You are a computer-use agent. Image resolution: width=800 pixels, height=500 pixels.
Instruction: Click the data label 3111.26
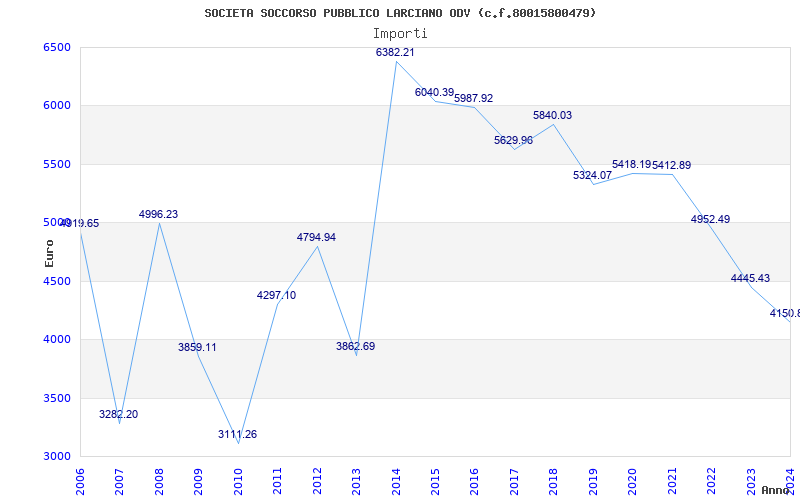pos(237,434)
